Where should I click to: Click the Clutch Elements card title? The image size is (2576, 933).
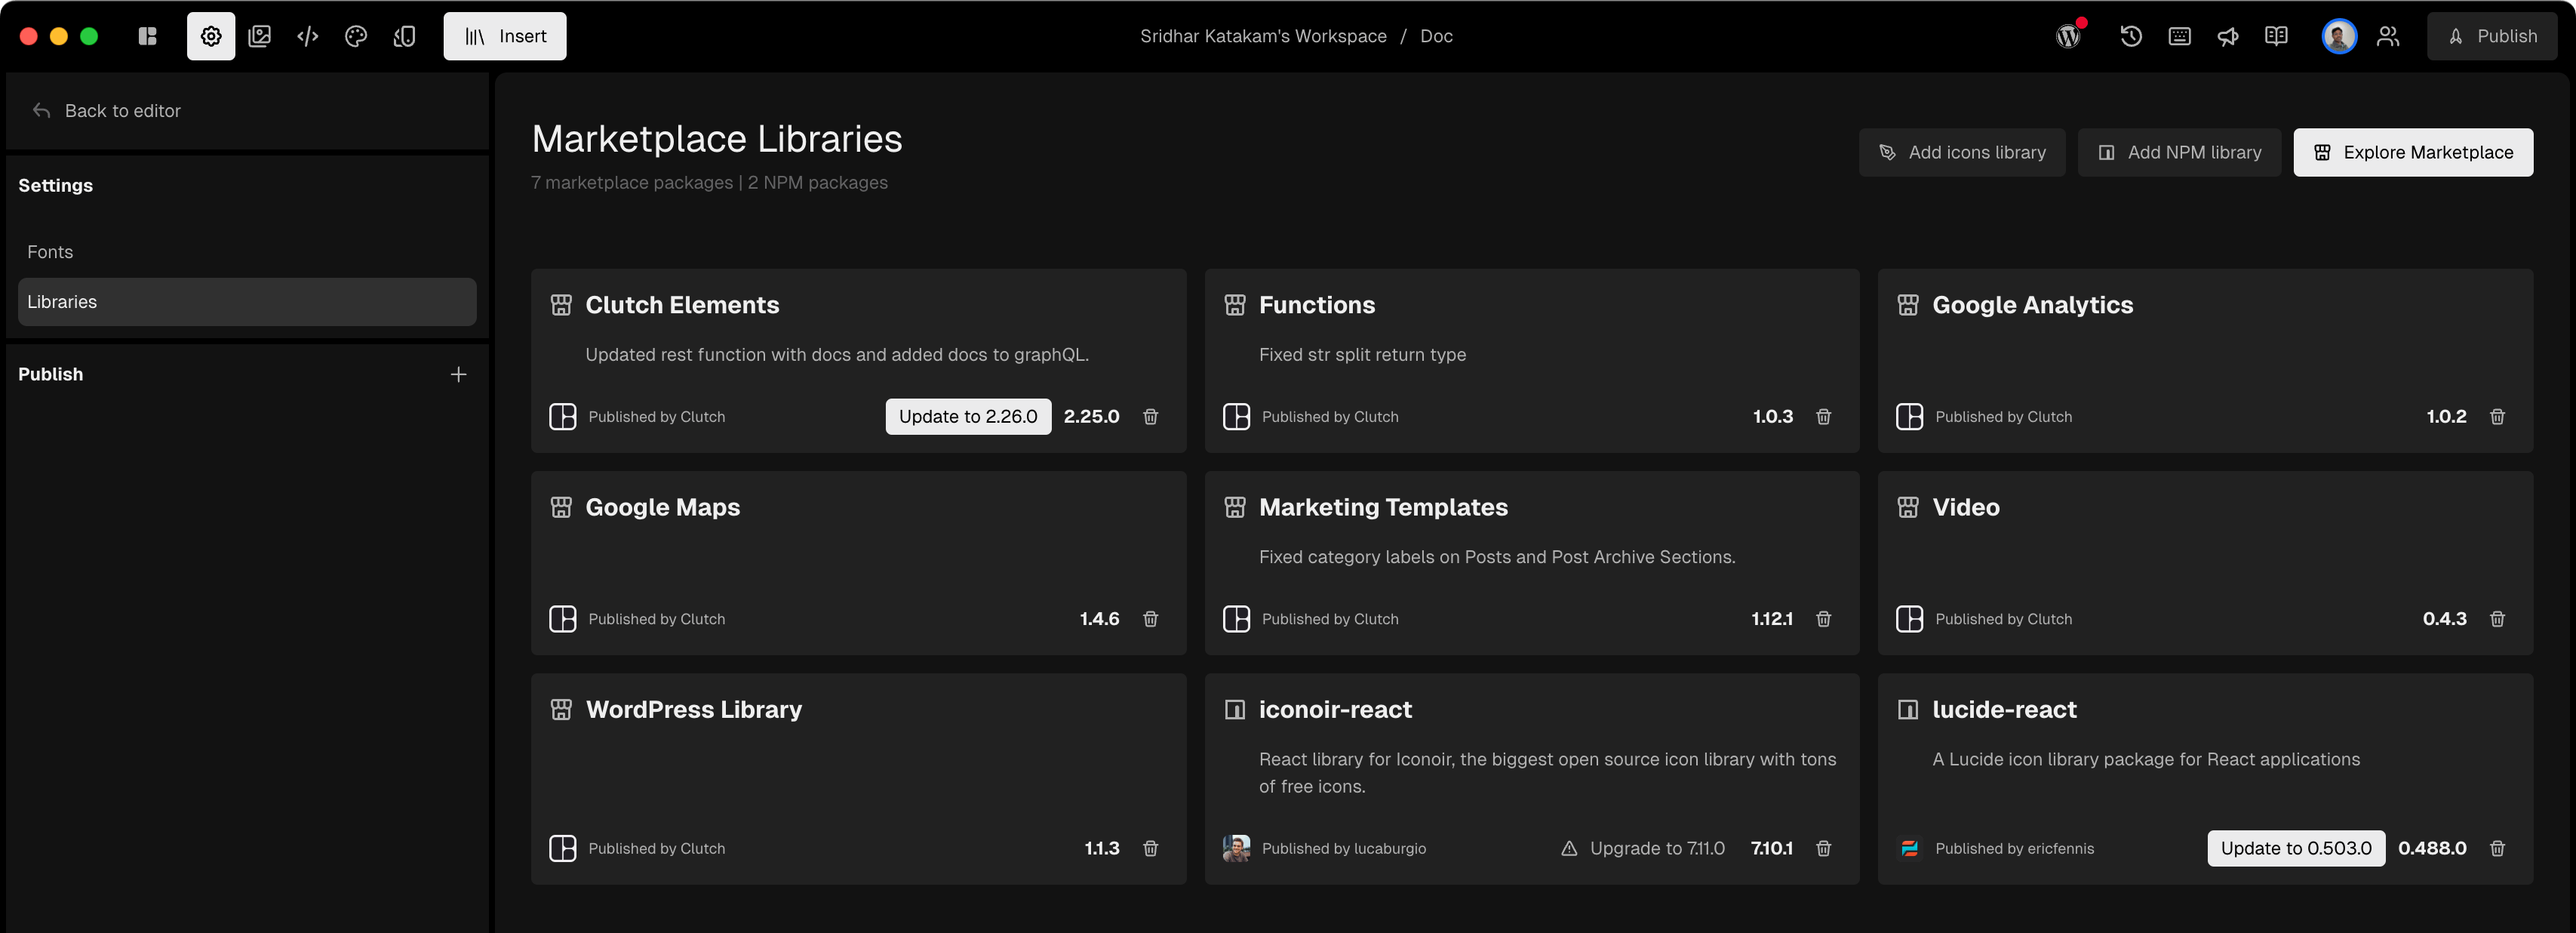click(x=682, y=305)
